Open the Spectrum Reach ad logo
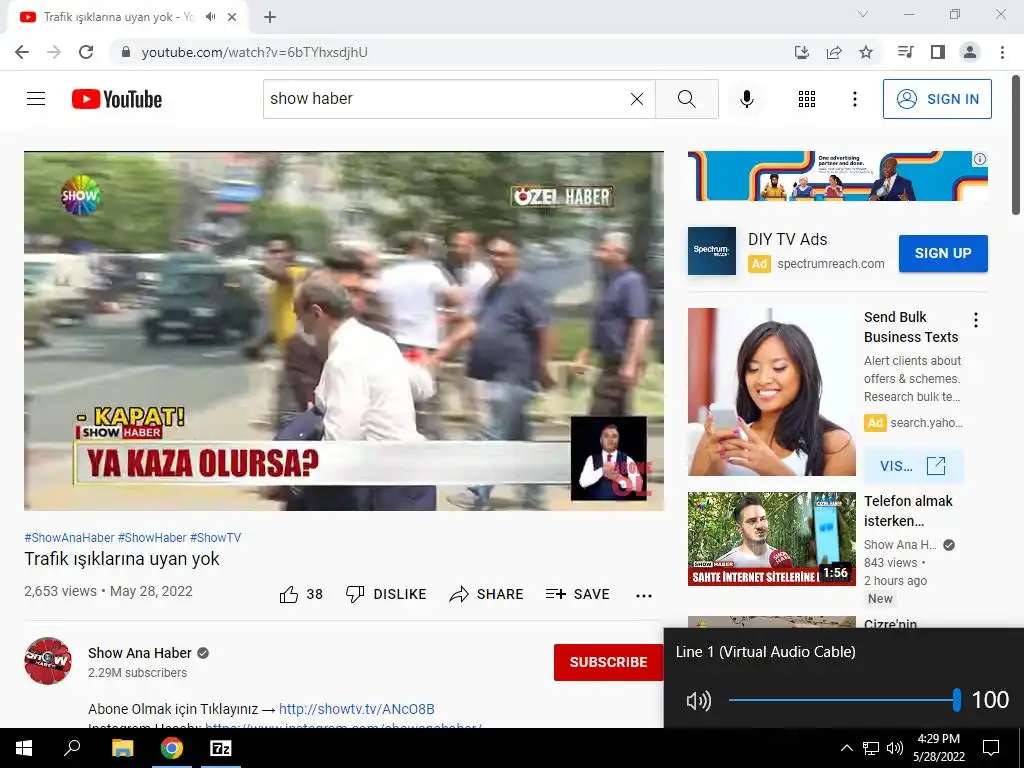Image resolution: width=1024 pixels, height=768 pixels. pos(712,251)
